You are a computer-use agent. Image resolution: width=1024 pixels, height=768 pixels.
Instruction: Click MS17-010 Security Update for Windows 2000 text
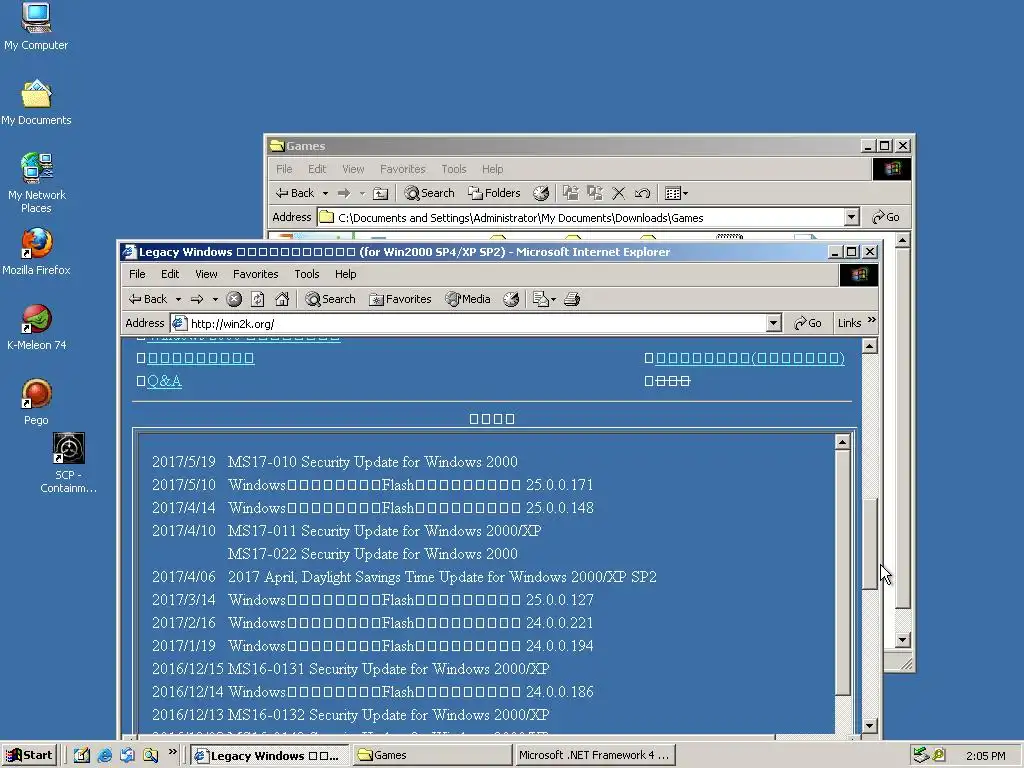(372, 462)
